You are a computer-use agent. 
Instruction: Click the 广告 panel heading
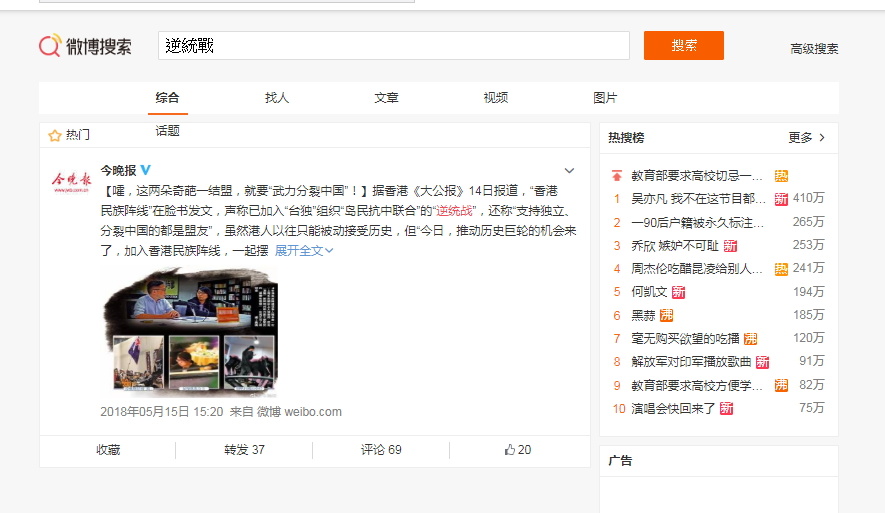pos(620,461)
